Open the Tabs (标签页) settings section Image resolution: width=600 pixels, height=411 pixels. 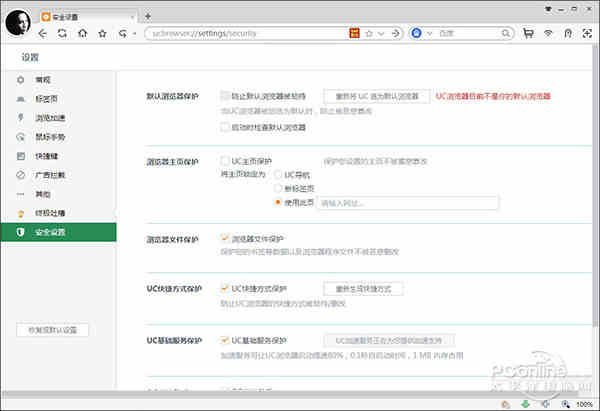(x=58, y=99)
